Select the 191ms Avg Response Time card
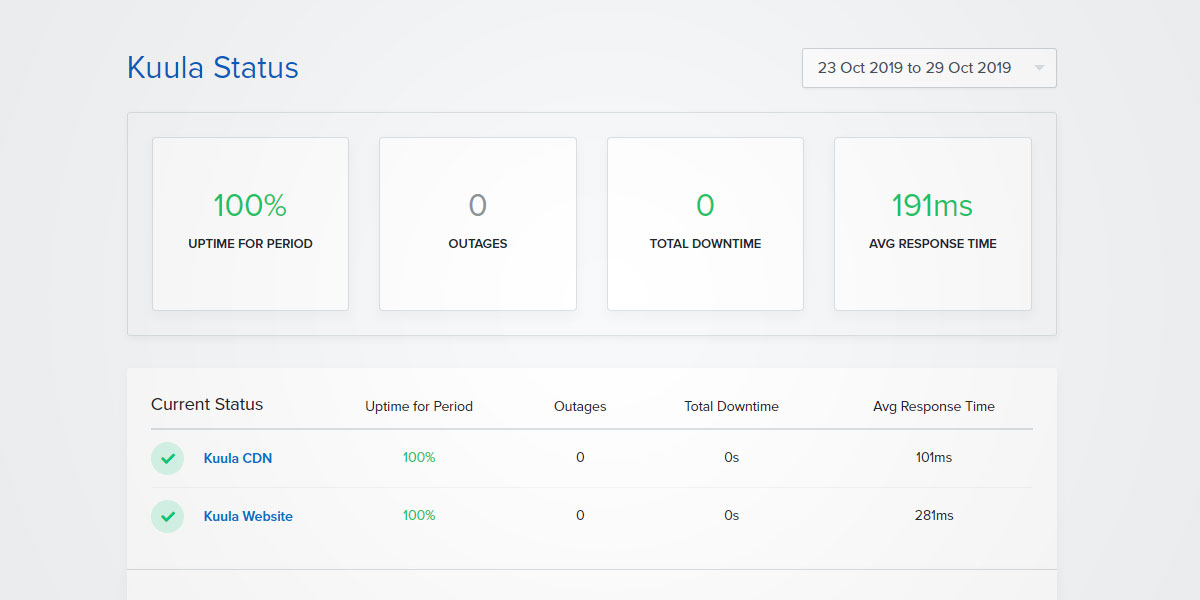 click(933, 224)
